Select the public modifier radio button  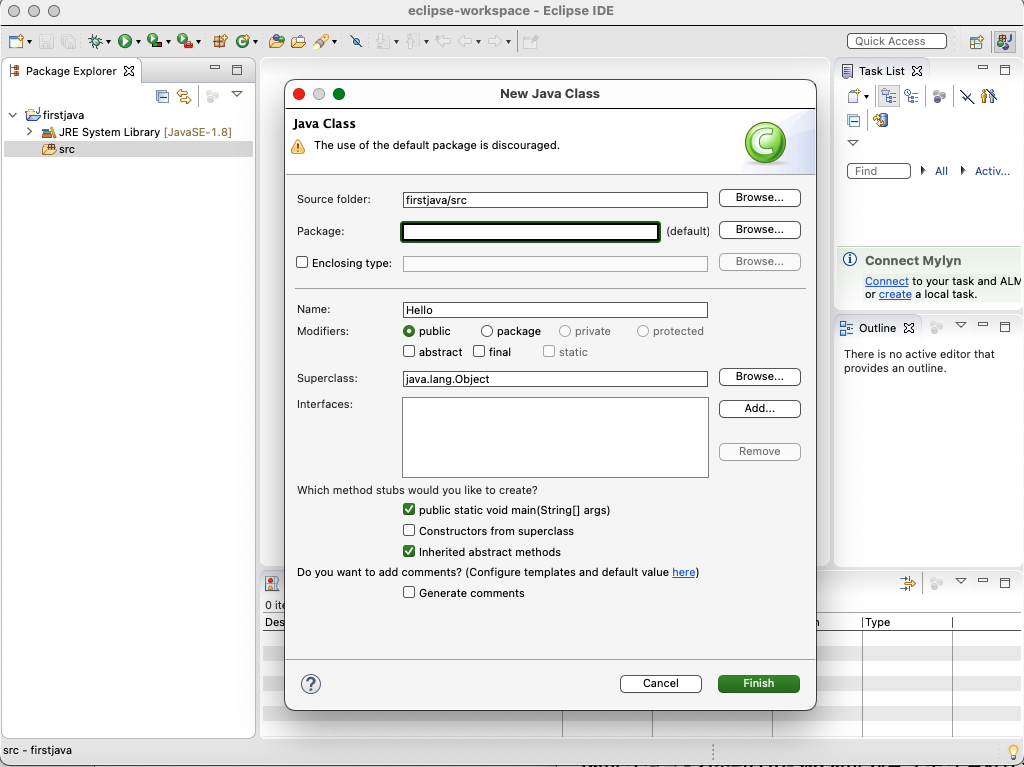[409, 331]
